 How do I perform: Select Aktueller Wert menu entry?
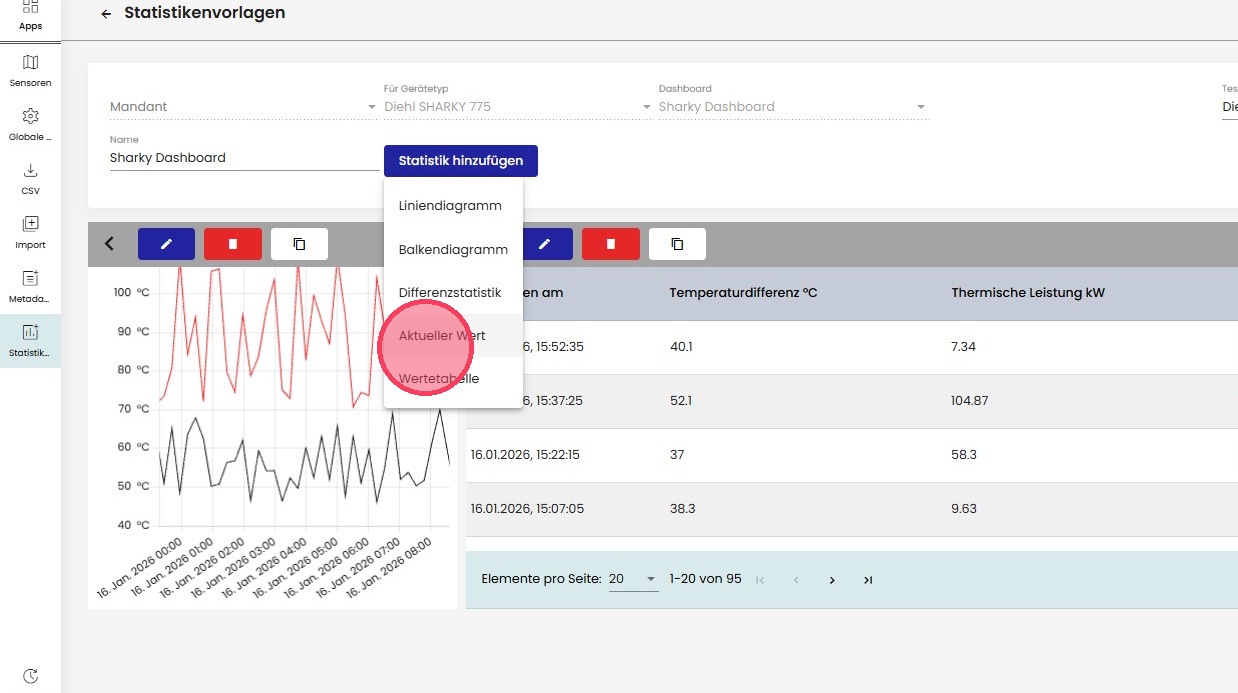[x=442, y=336]
